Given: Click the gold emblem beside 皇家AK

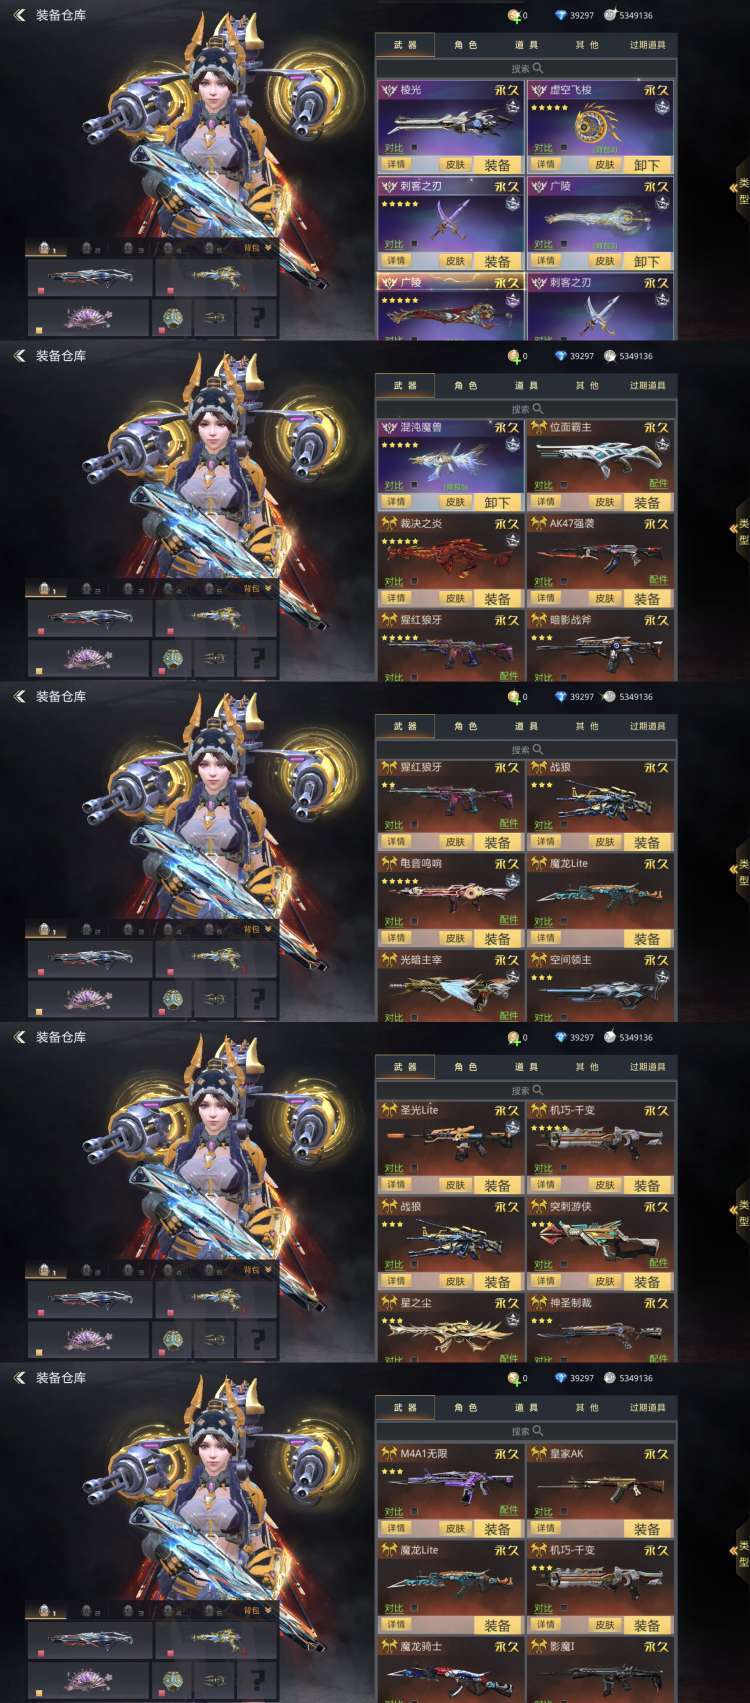Looking at the screenshot, I should coord(538,1454).
